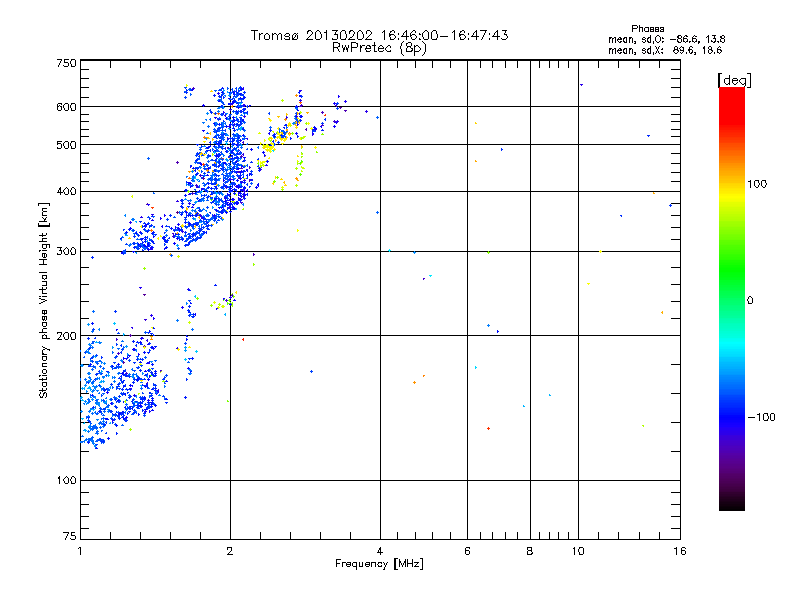The image size is (800, 600).
Task: Click the x-axis label '8'
Action: [x=530, y=551]
